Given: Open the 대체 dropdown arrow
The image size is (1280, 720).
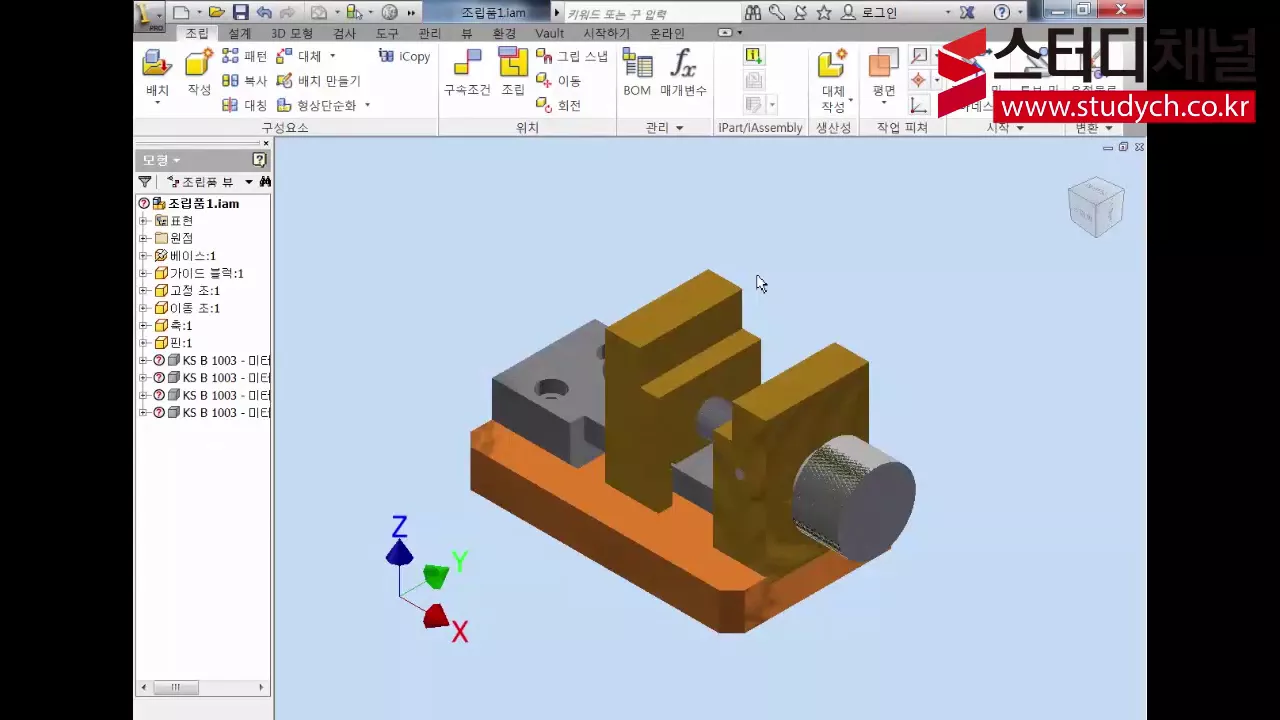Looking at the screenshot, I should pyautogui.click(x=333, y=56).
